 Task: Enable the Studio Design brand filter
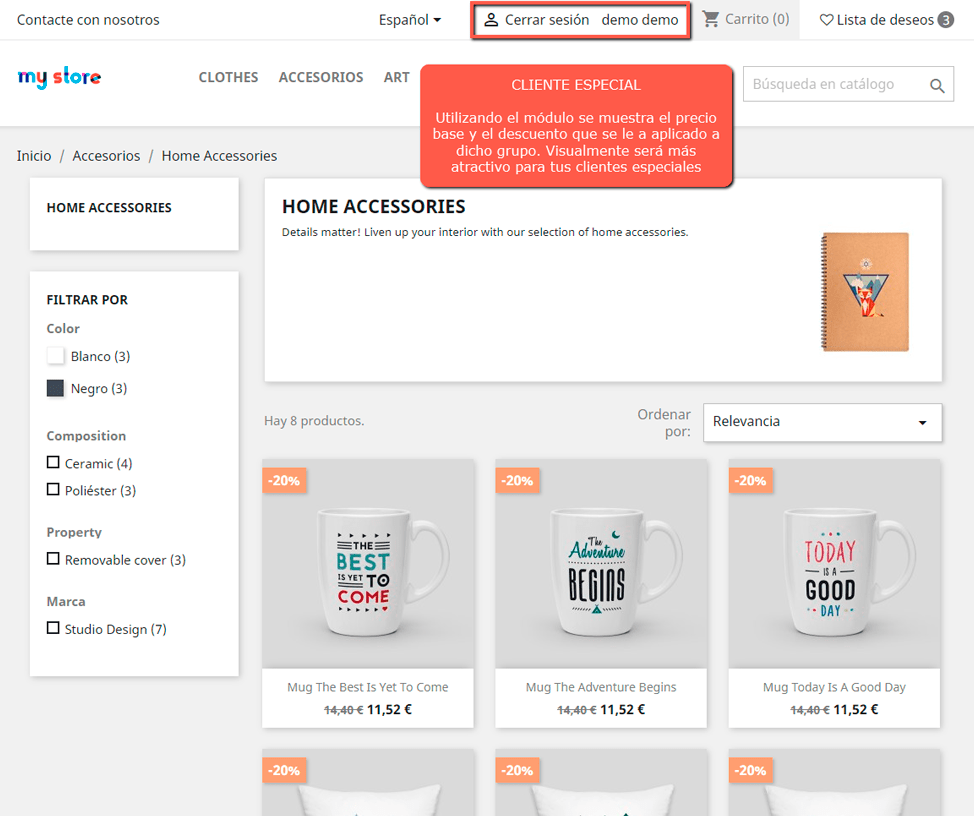tap(55, 628)
